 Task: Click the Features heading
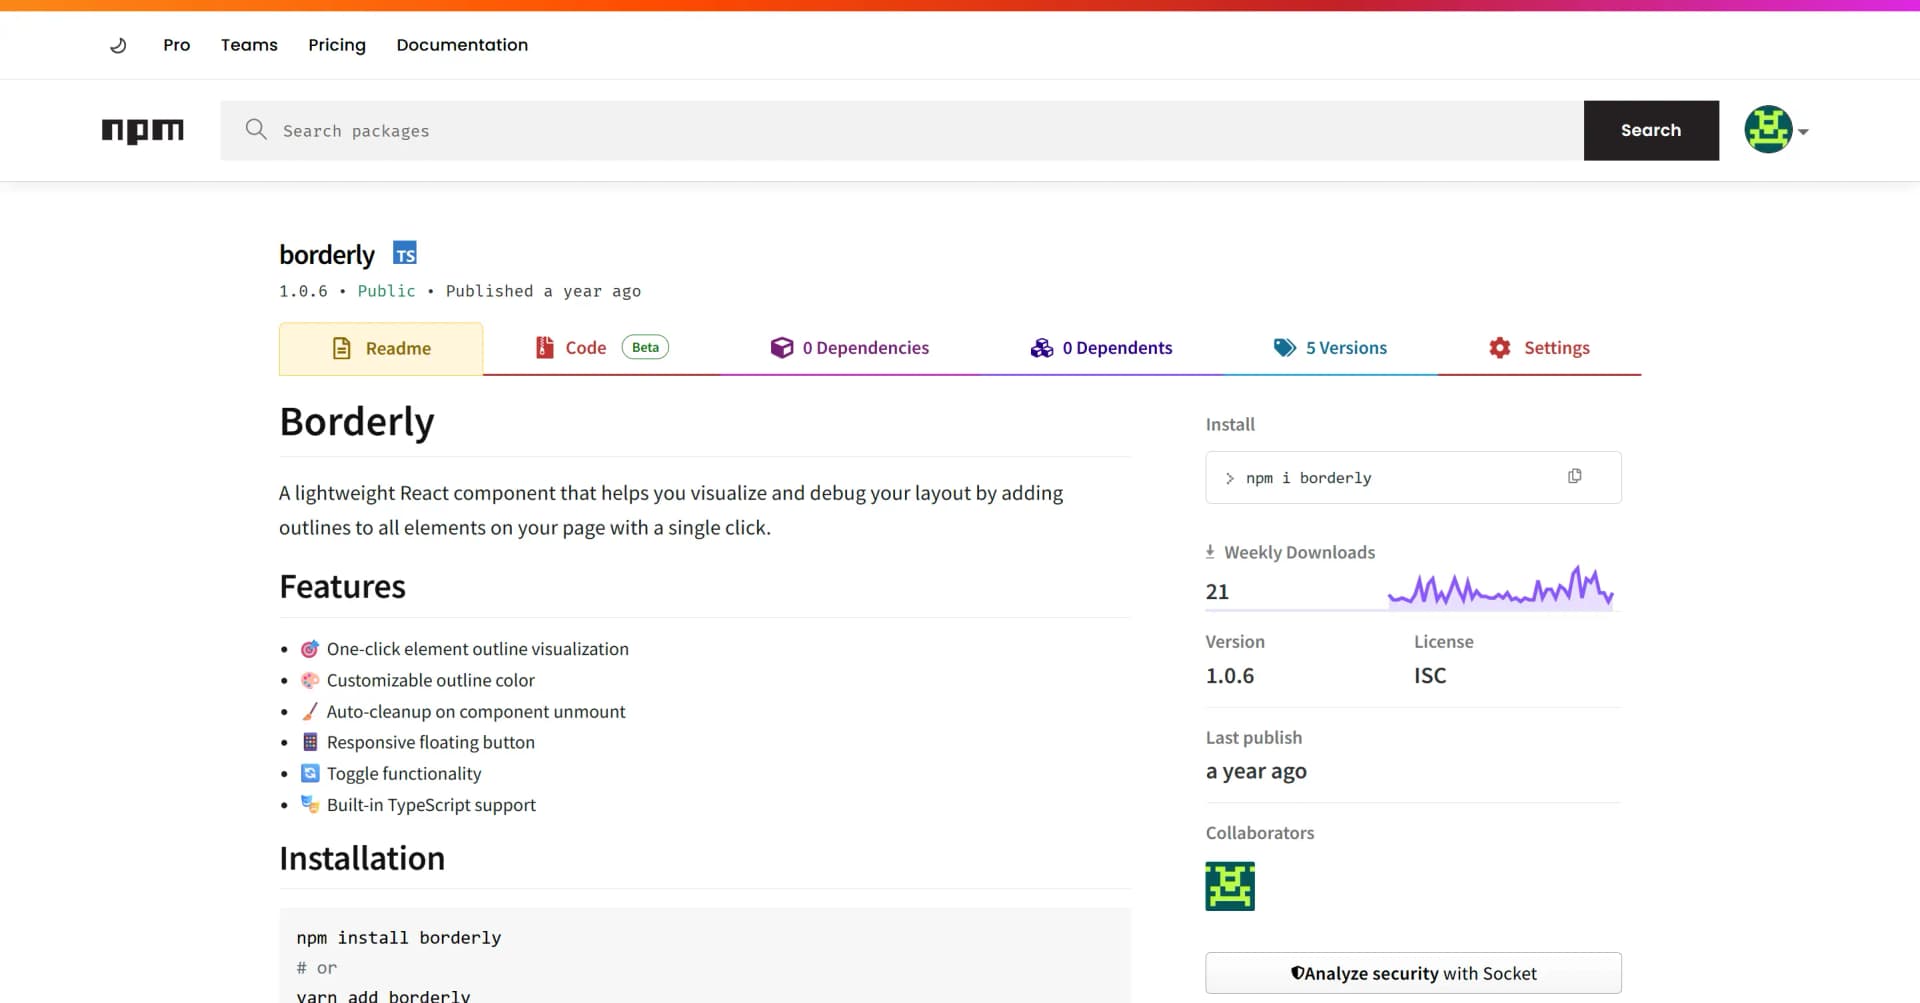(343, 586)
